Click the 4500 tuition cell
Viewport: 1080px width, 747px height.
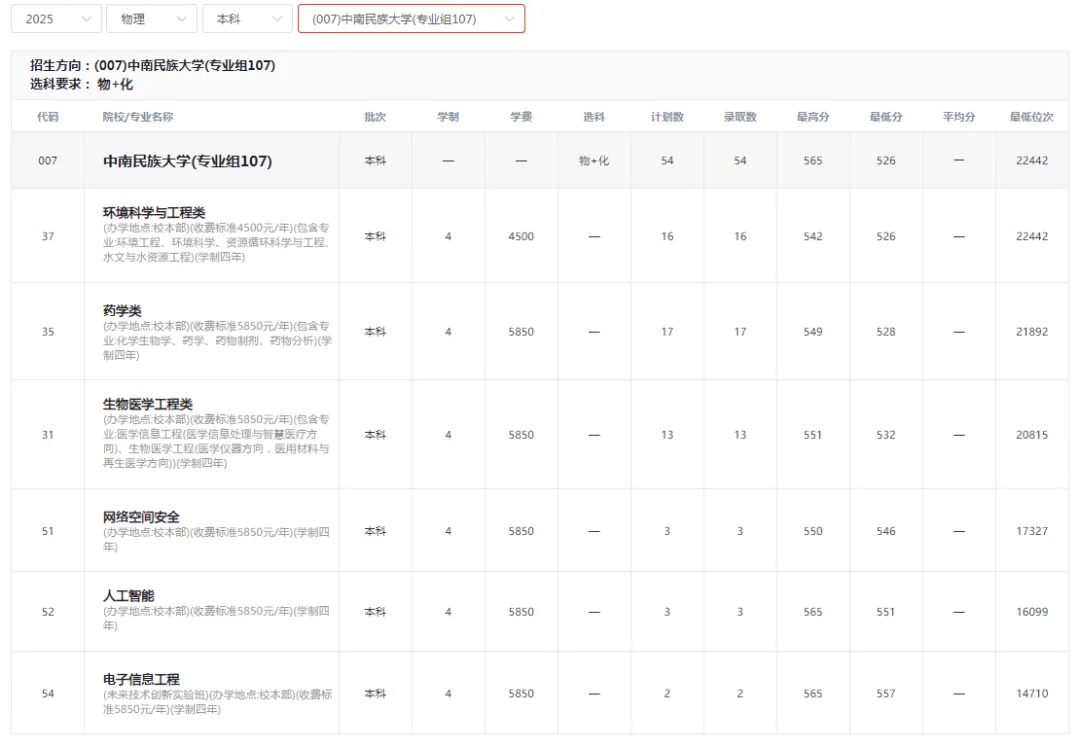click(x=521, y=236)
